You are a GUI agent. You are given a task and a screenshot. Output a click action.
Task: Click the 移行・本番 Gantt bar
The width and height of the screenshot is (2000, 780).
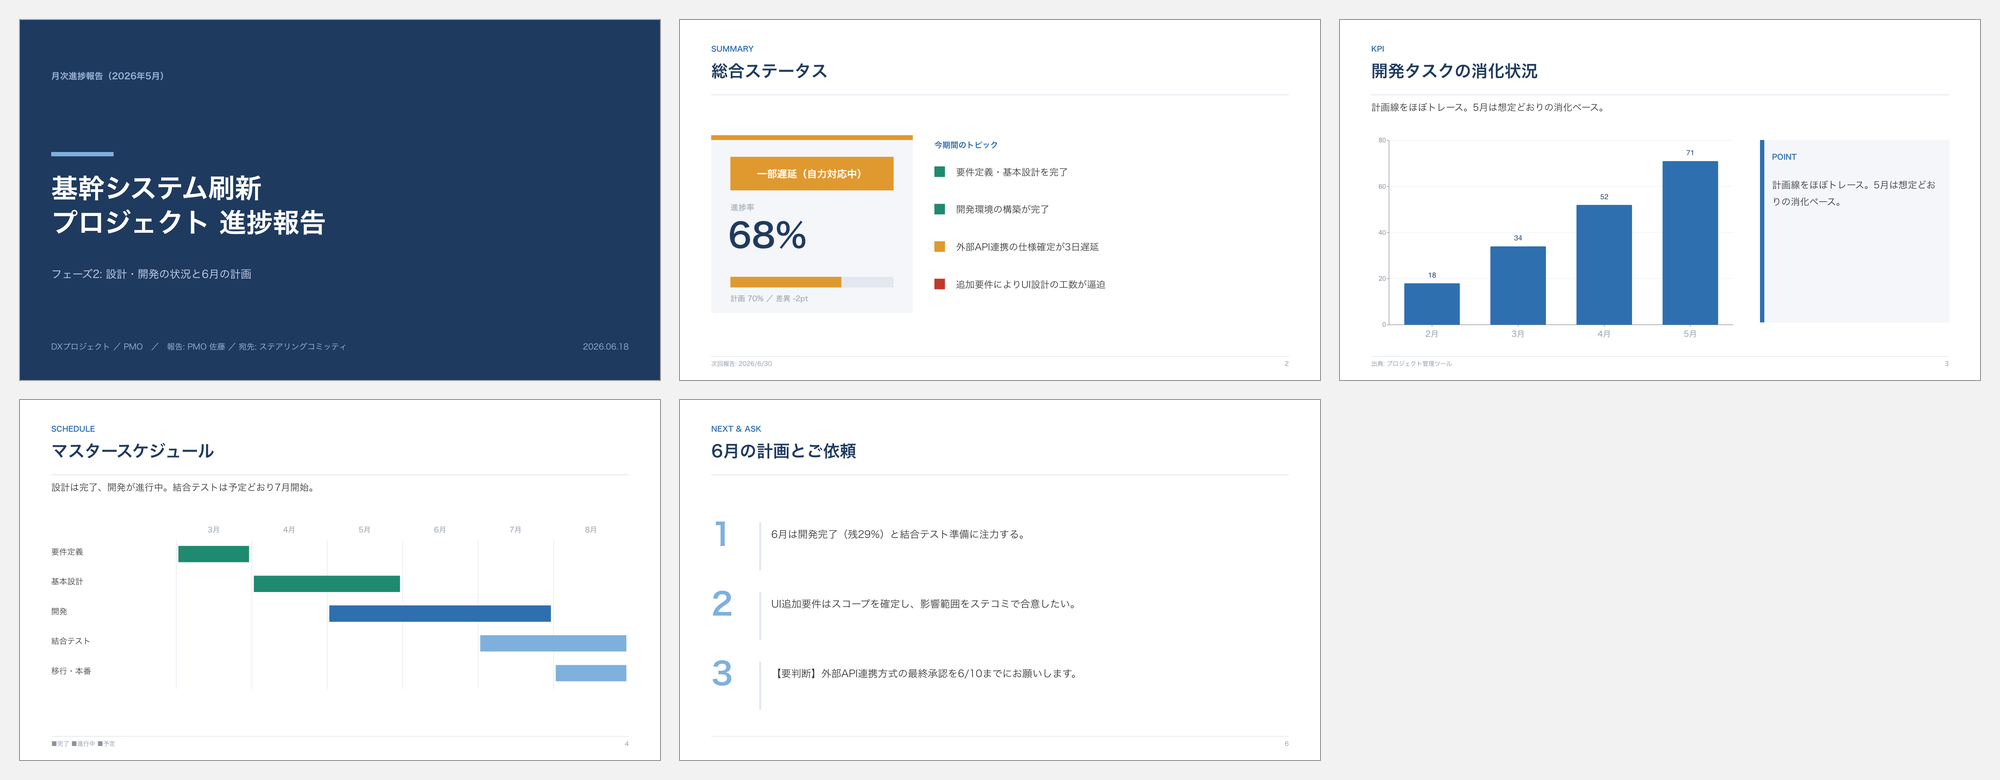coord(591,673)
